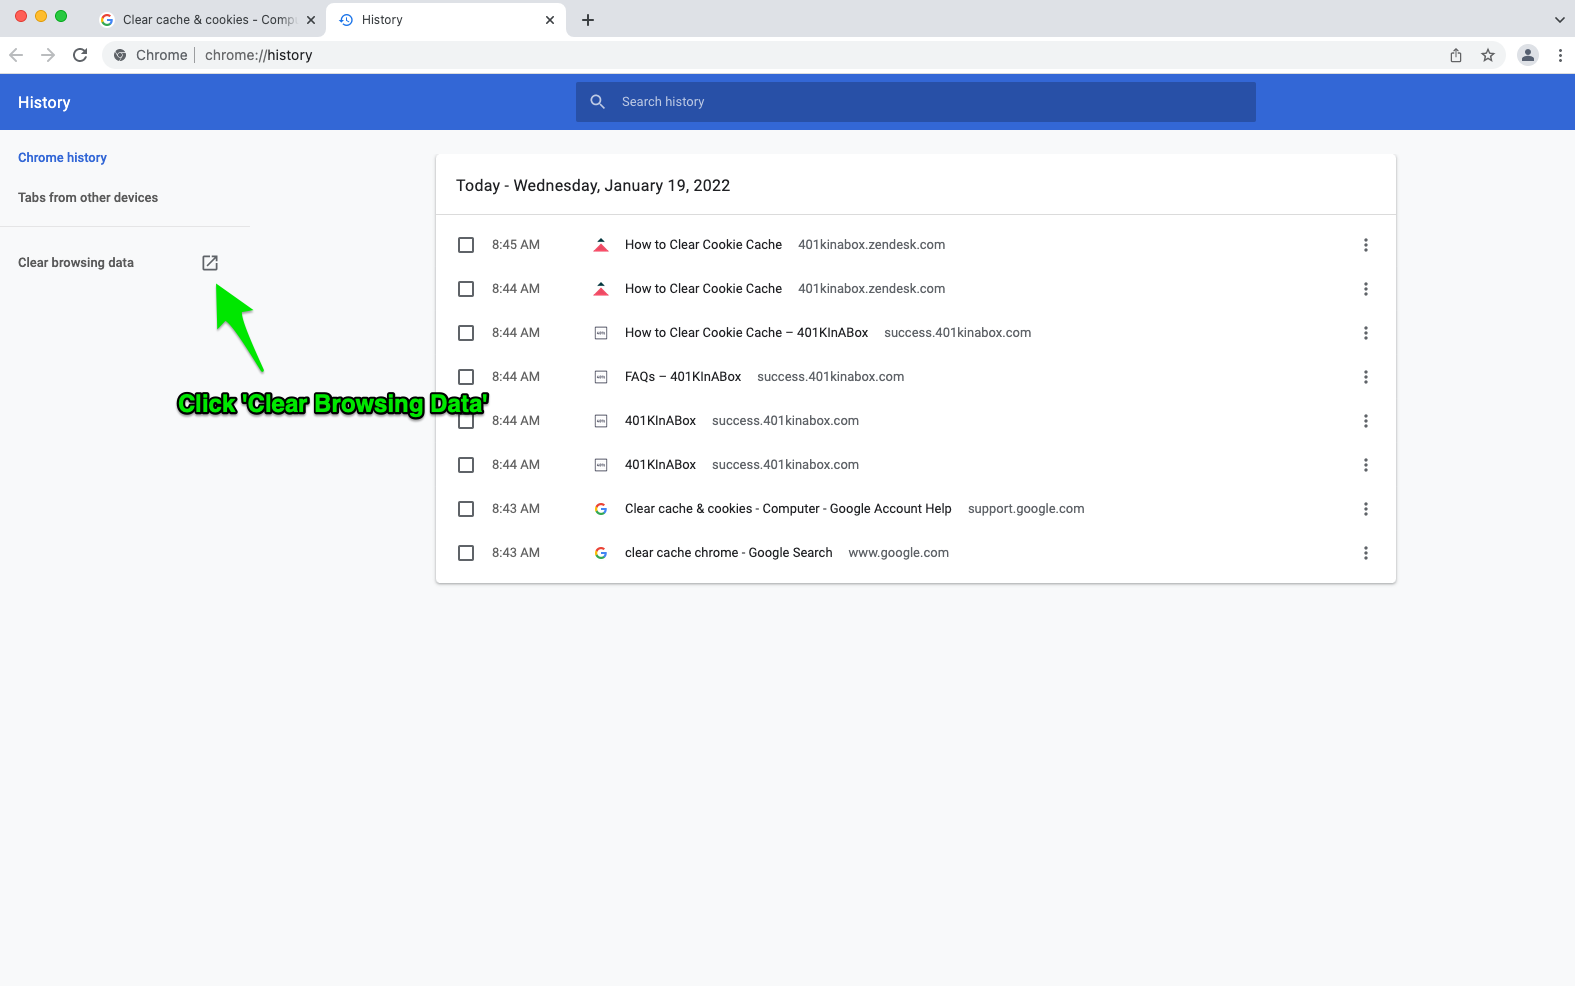This screenshot has width=1575, height=986.
Task: Click into the Search history field
Action: point(930,102)
